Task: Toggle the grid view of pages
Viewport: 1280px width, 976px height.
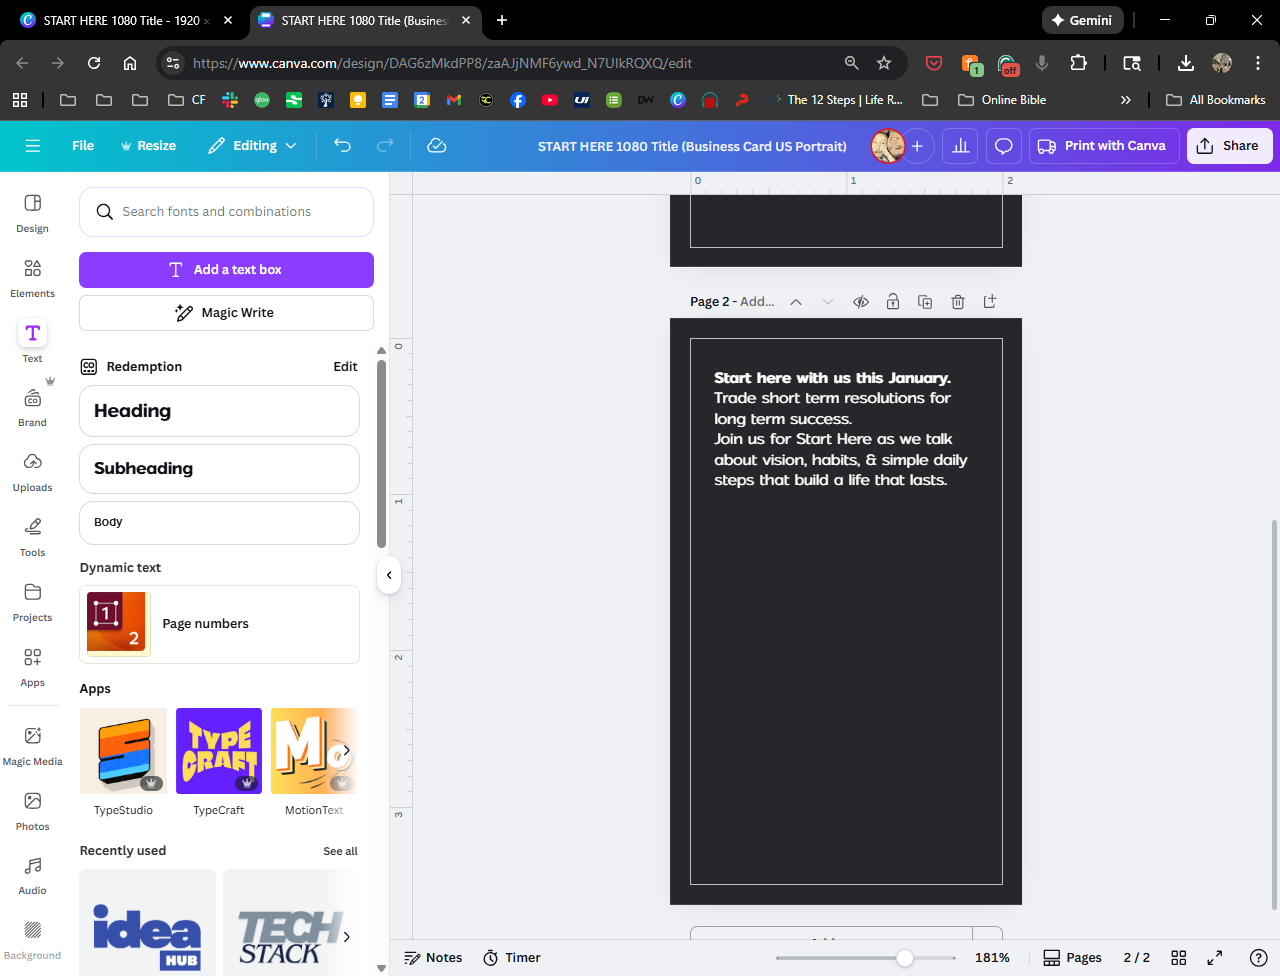Action: coord(1179,958)
